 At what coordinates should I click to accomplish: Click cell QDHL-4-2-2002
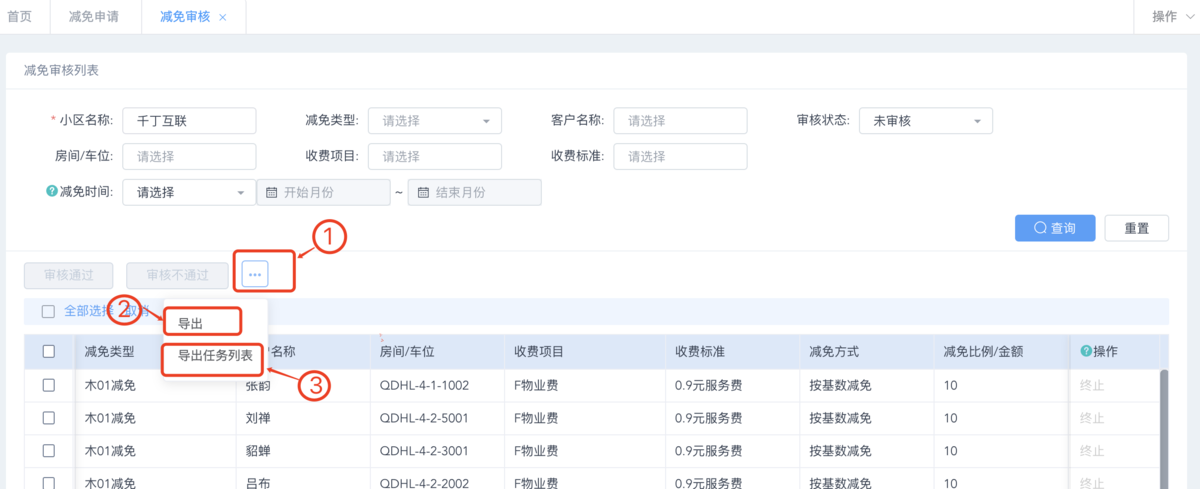pos(425,483)
